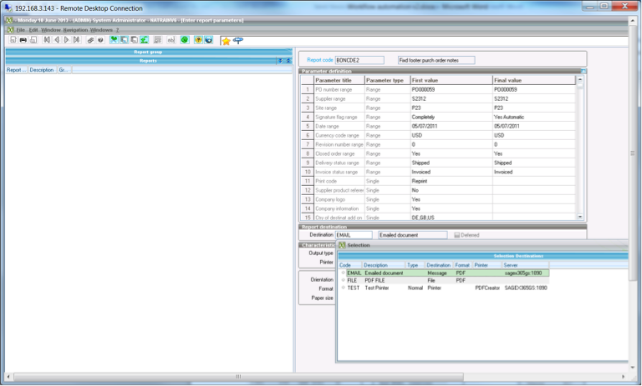
Task: Go to the next record arrow
Action: click(x=66, y=40)
